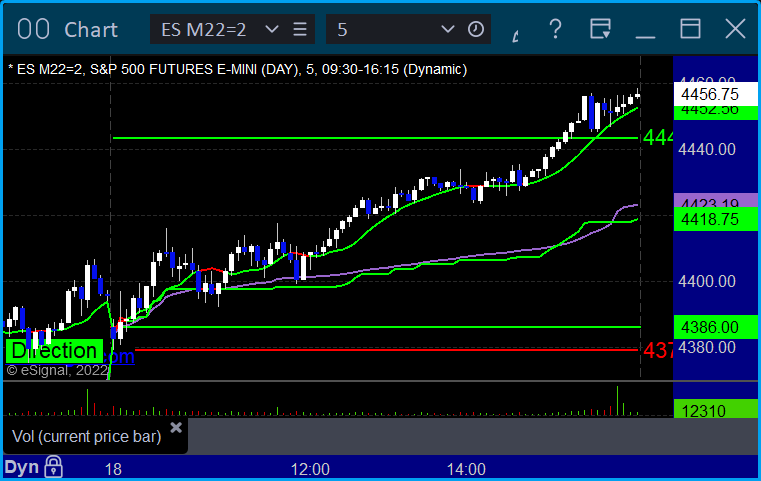Click the purple 4423.19 indicator label
Viewport: 761px width, 481px height.
(x=715, y=200)
